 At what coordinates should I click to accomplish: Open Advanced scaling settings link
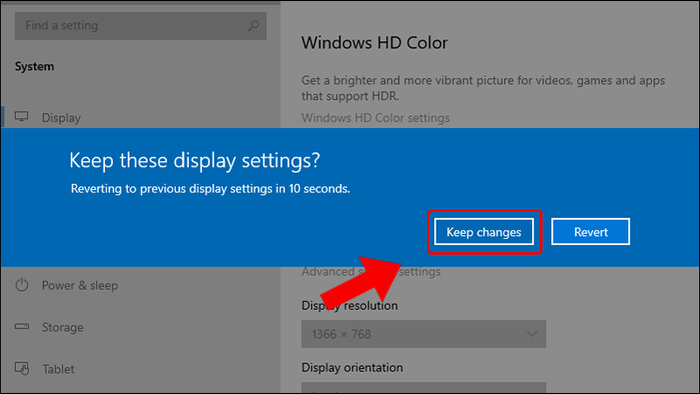[x=371, y=271]
